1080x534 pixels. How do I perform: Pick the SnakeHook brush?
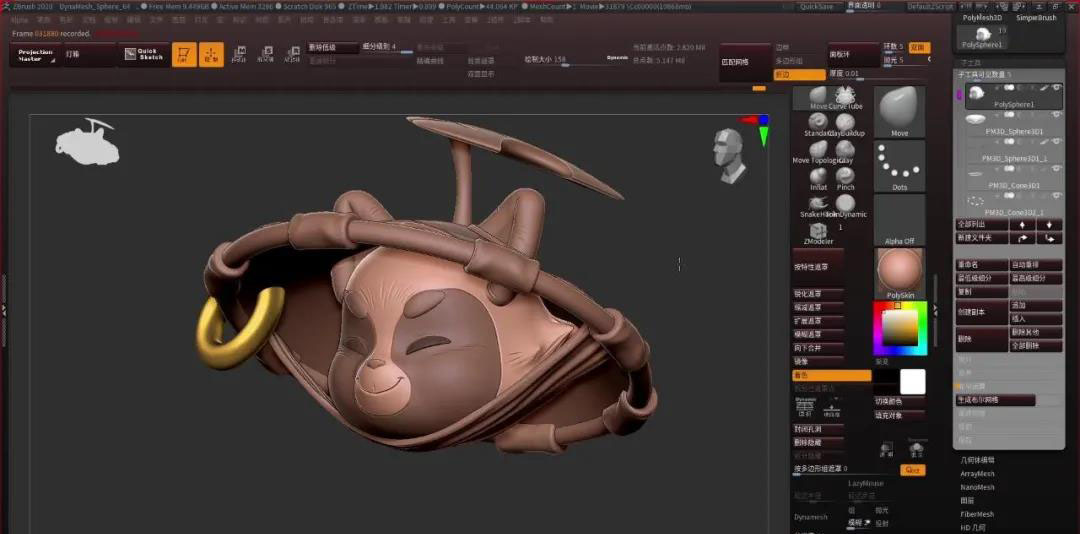pyautogui.click(x=818, y=206)
